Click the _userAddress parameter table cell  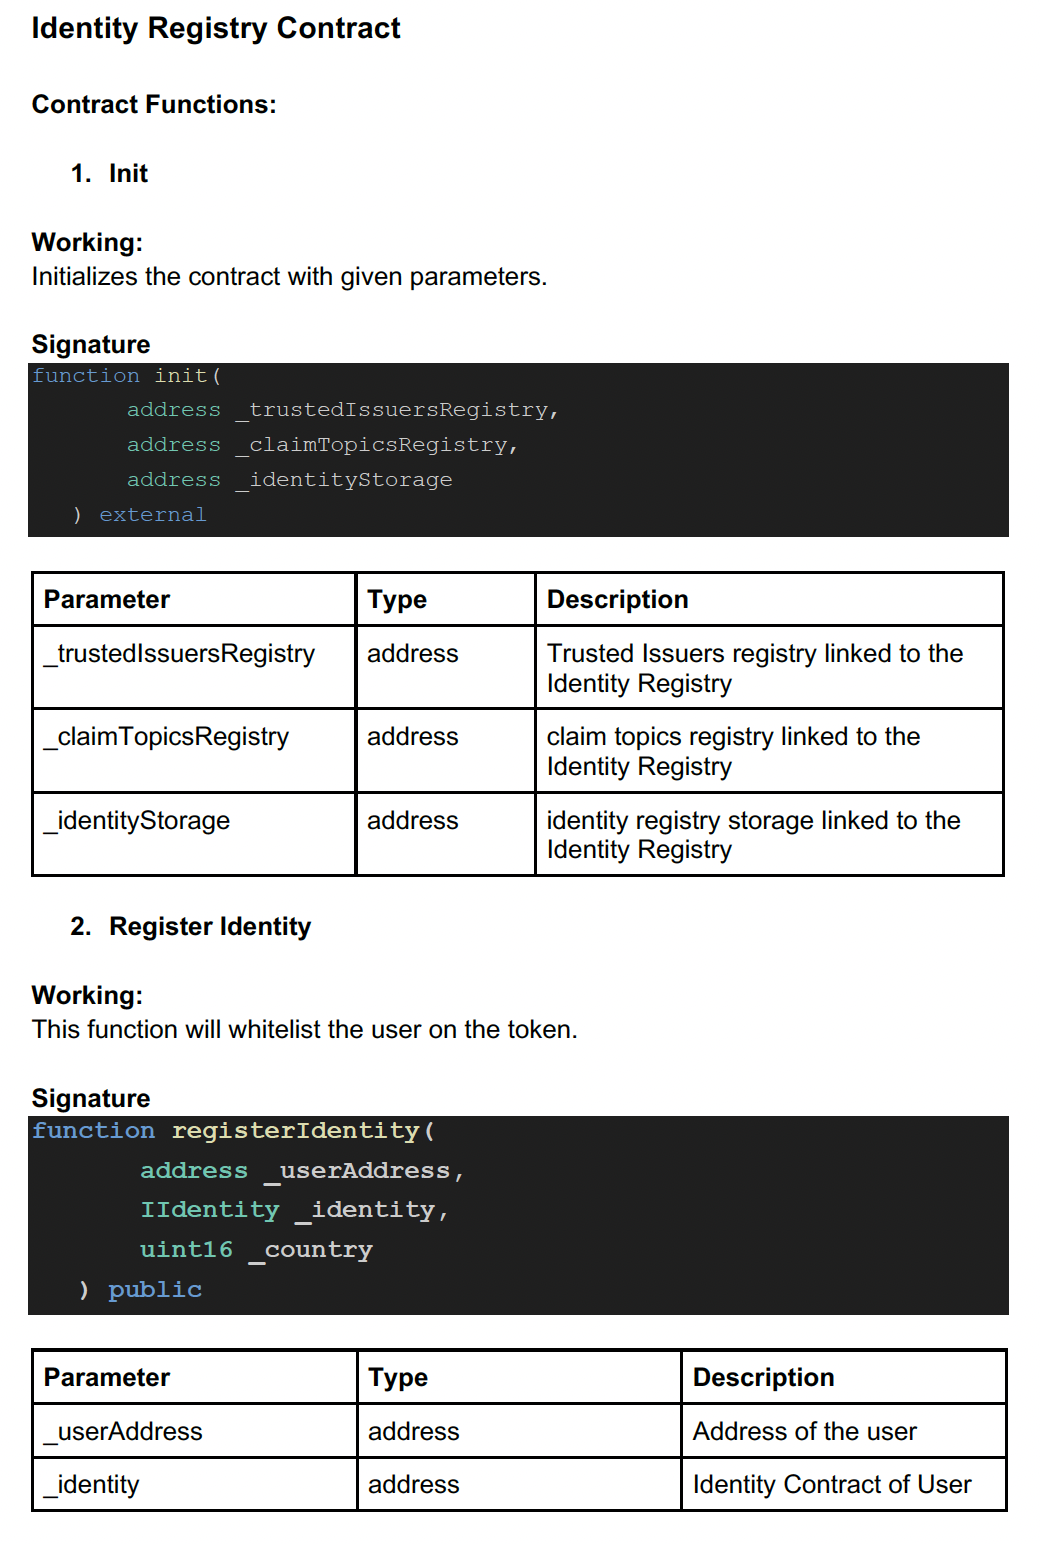(x=124, y=1432)
